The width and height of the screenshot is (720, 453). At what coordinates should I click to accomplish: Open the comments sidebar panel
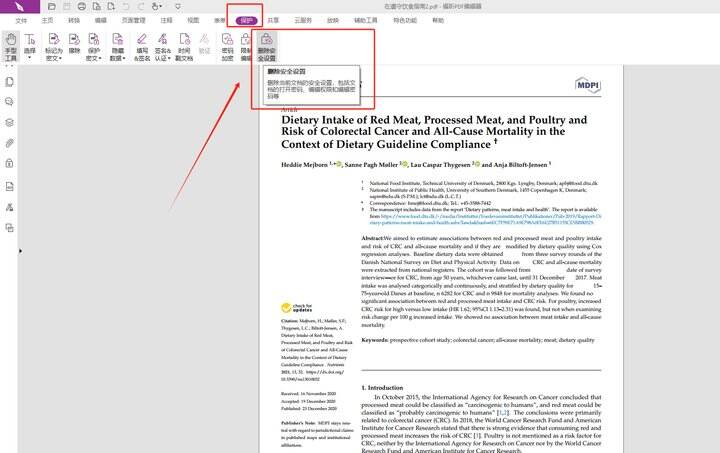pos(9,102)
